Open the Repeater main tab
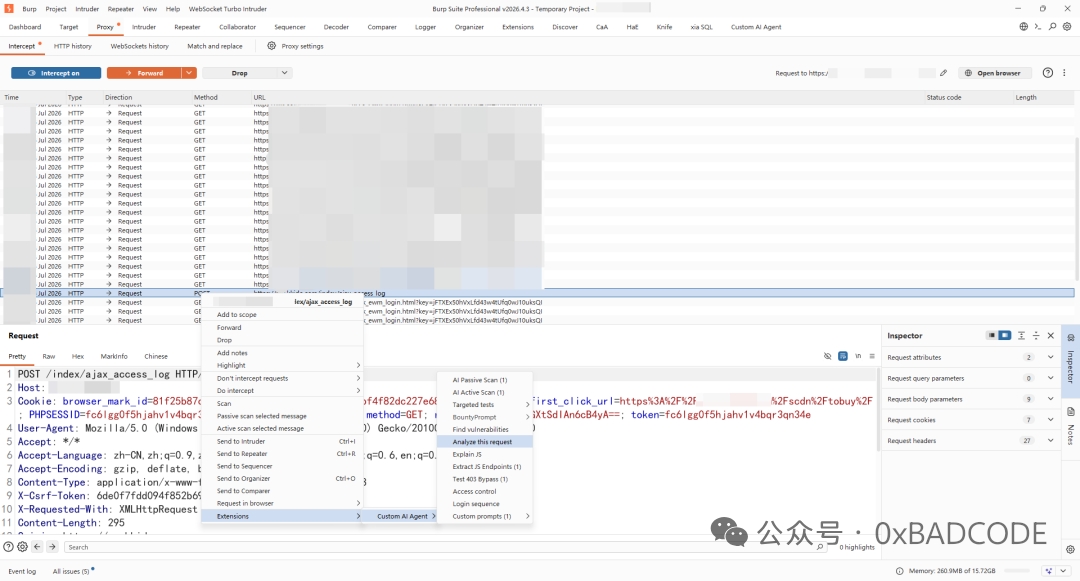This screenshot has width=1080, height=581. pyautogui.click(x=187, y=27)
